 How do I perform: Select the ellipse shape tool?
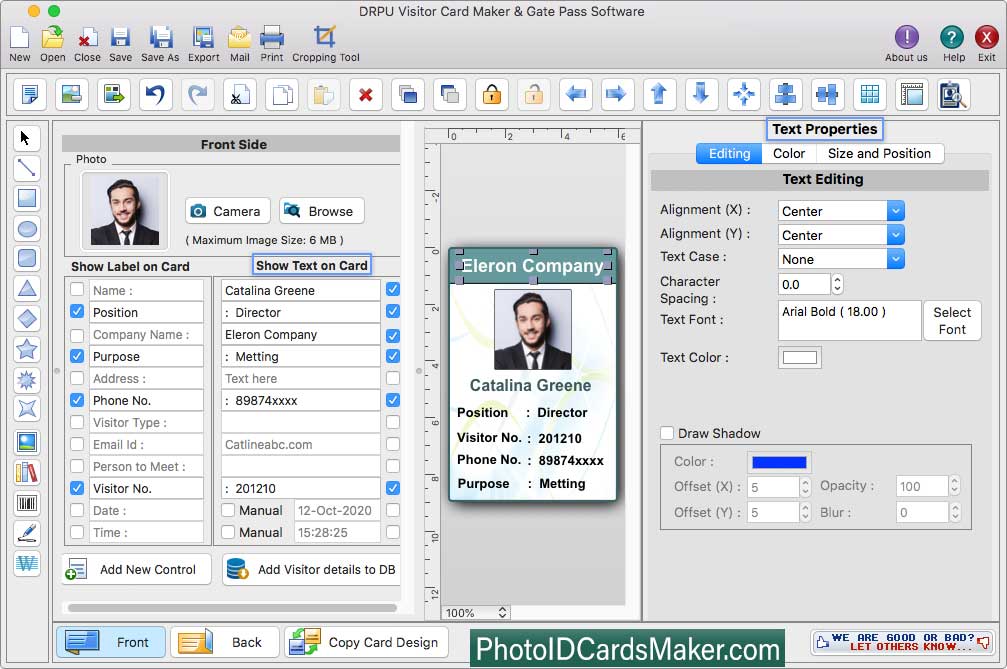pos(26,229)
